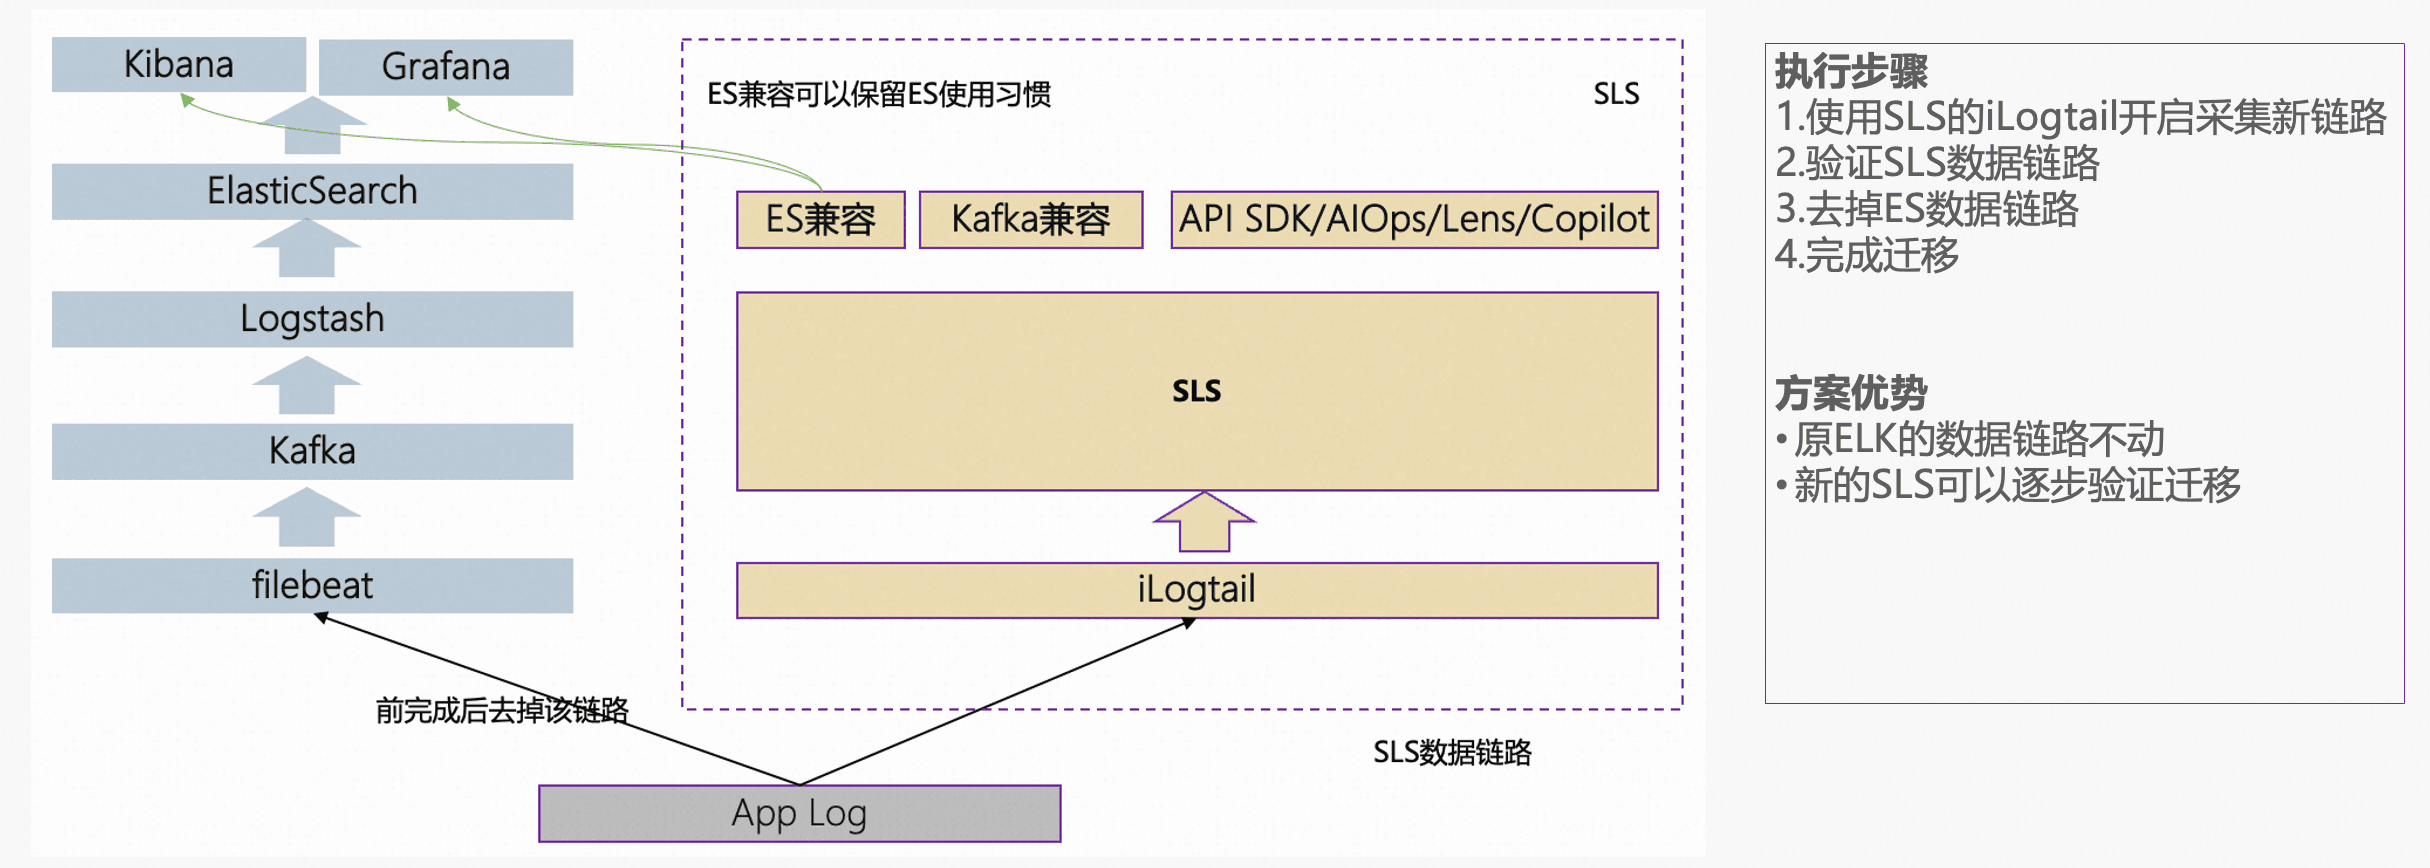Viewport: 2430px width, 868px height.
Task: Click the filebeat box
Action: point(312,585)
